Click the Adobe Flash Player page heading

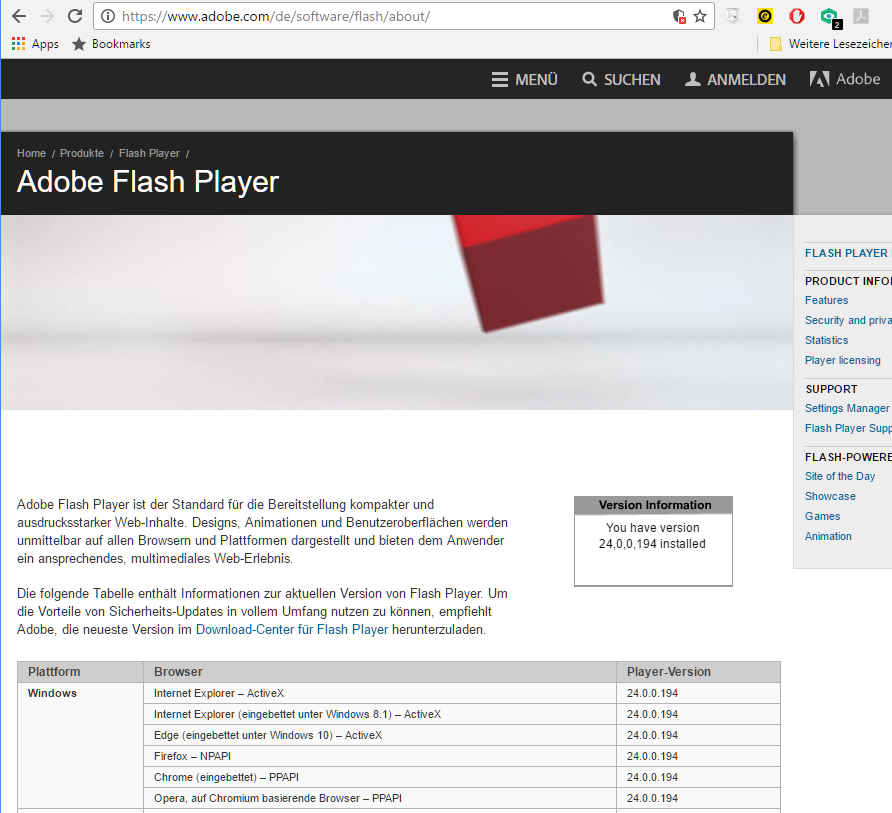pos(148,182)
